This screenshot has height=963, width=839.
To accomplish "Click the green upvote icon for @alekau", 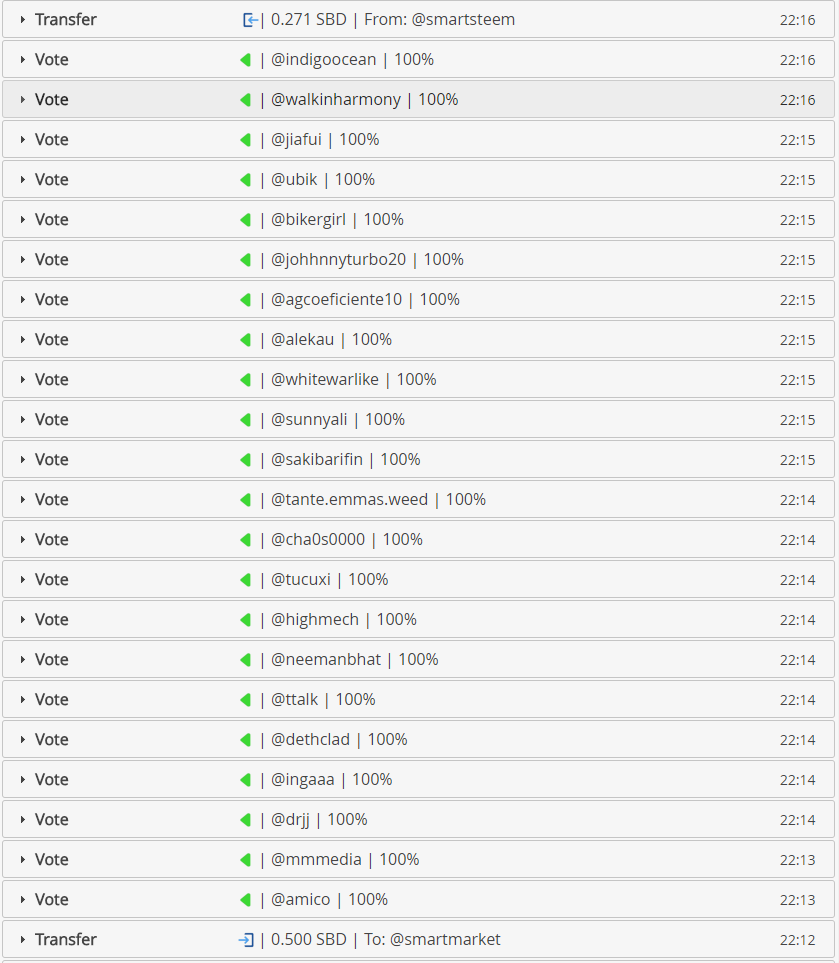I will tap(246, 339).
